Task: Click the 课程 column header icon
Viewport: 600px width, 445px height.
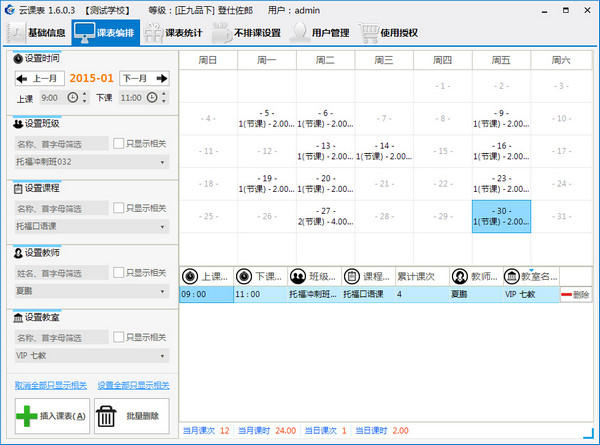Action: click(351, 276)
